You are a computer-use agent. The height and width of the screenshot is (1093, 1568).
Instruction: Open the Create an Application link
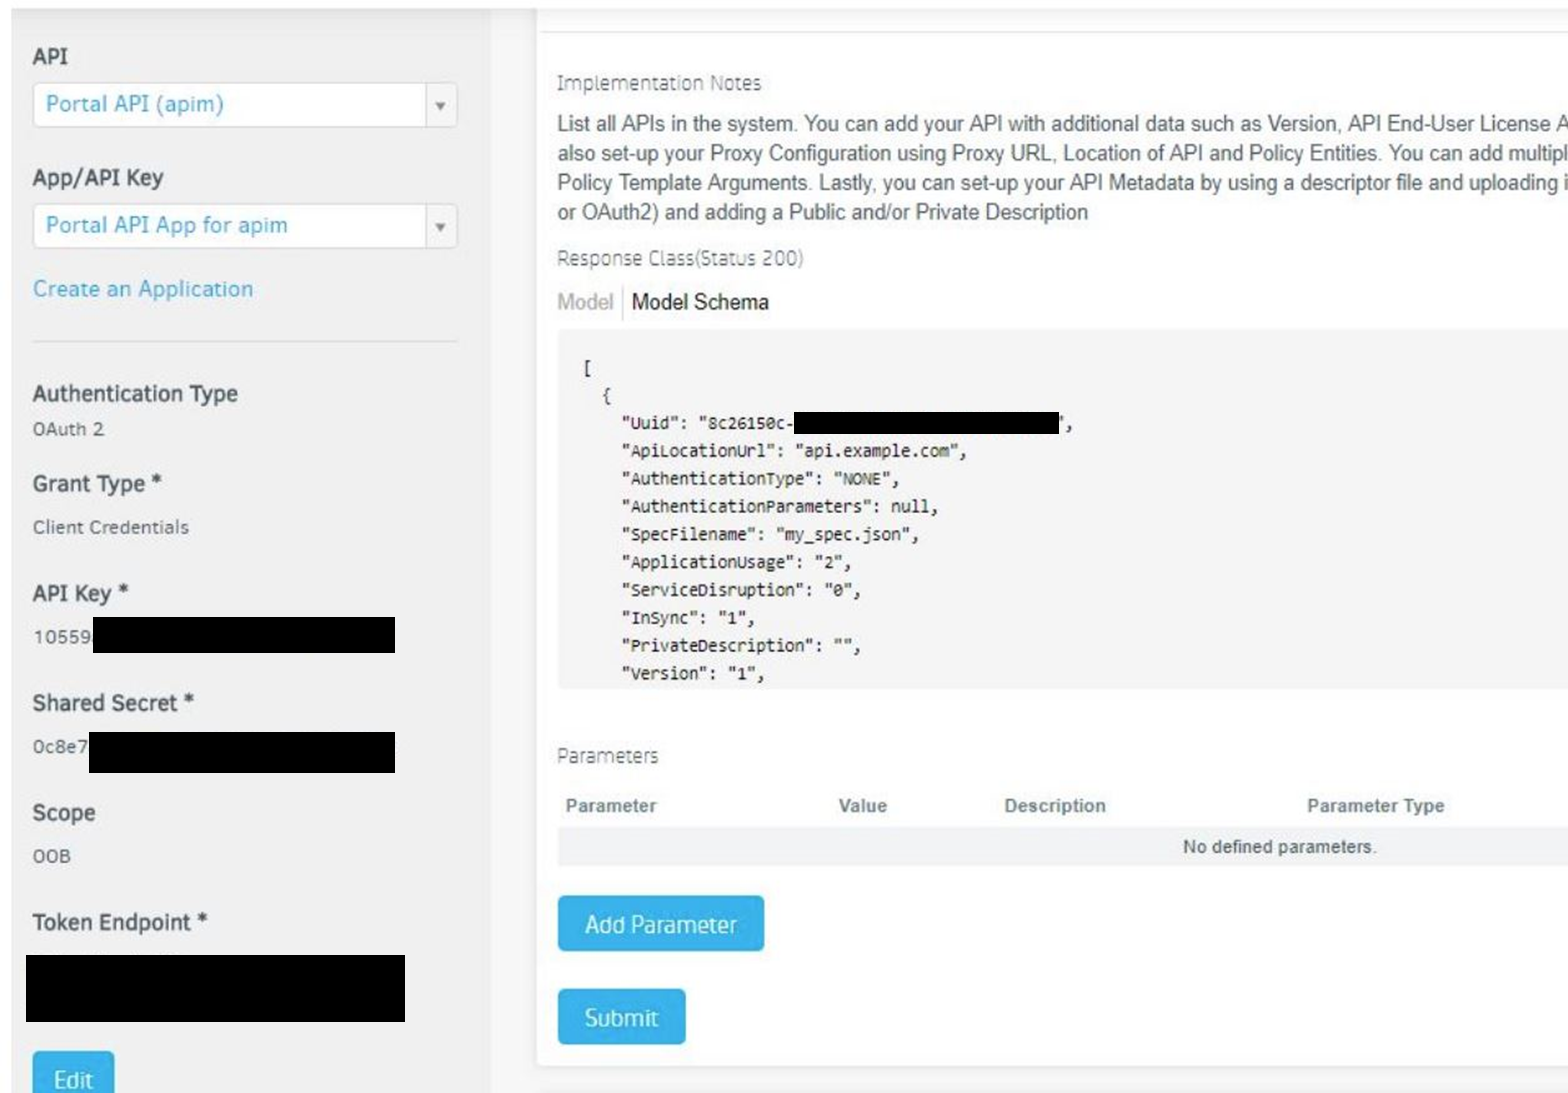coord(143,289)
